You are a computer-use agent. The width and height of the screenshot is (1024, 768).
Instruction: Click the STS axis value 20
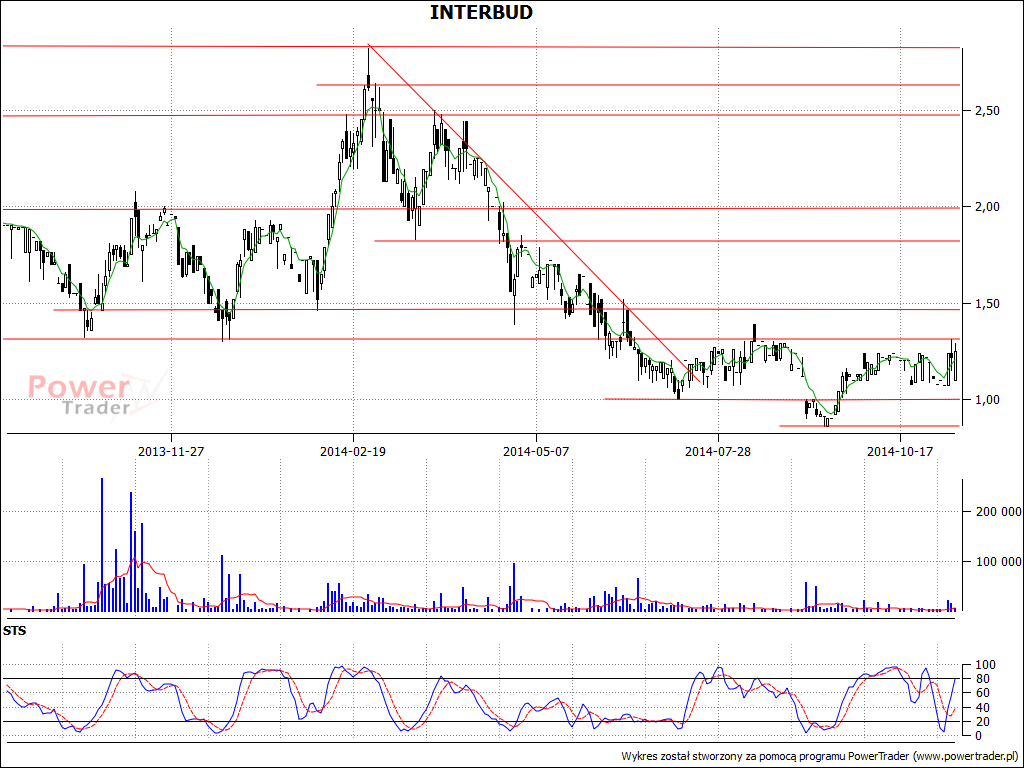[982, 722]
